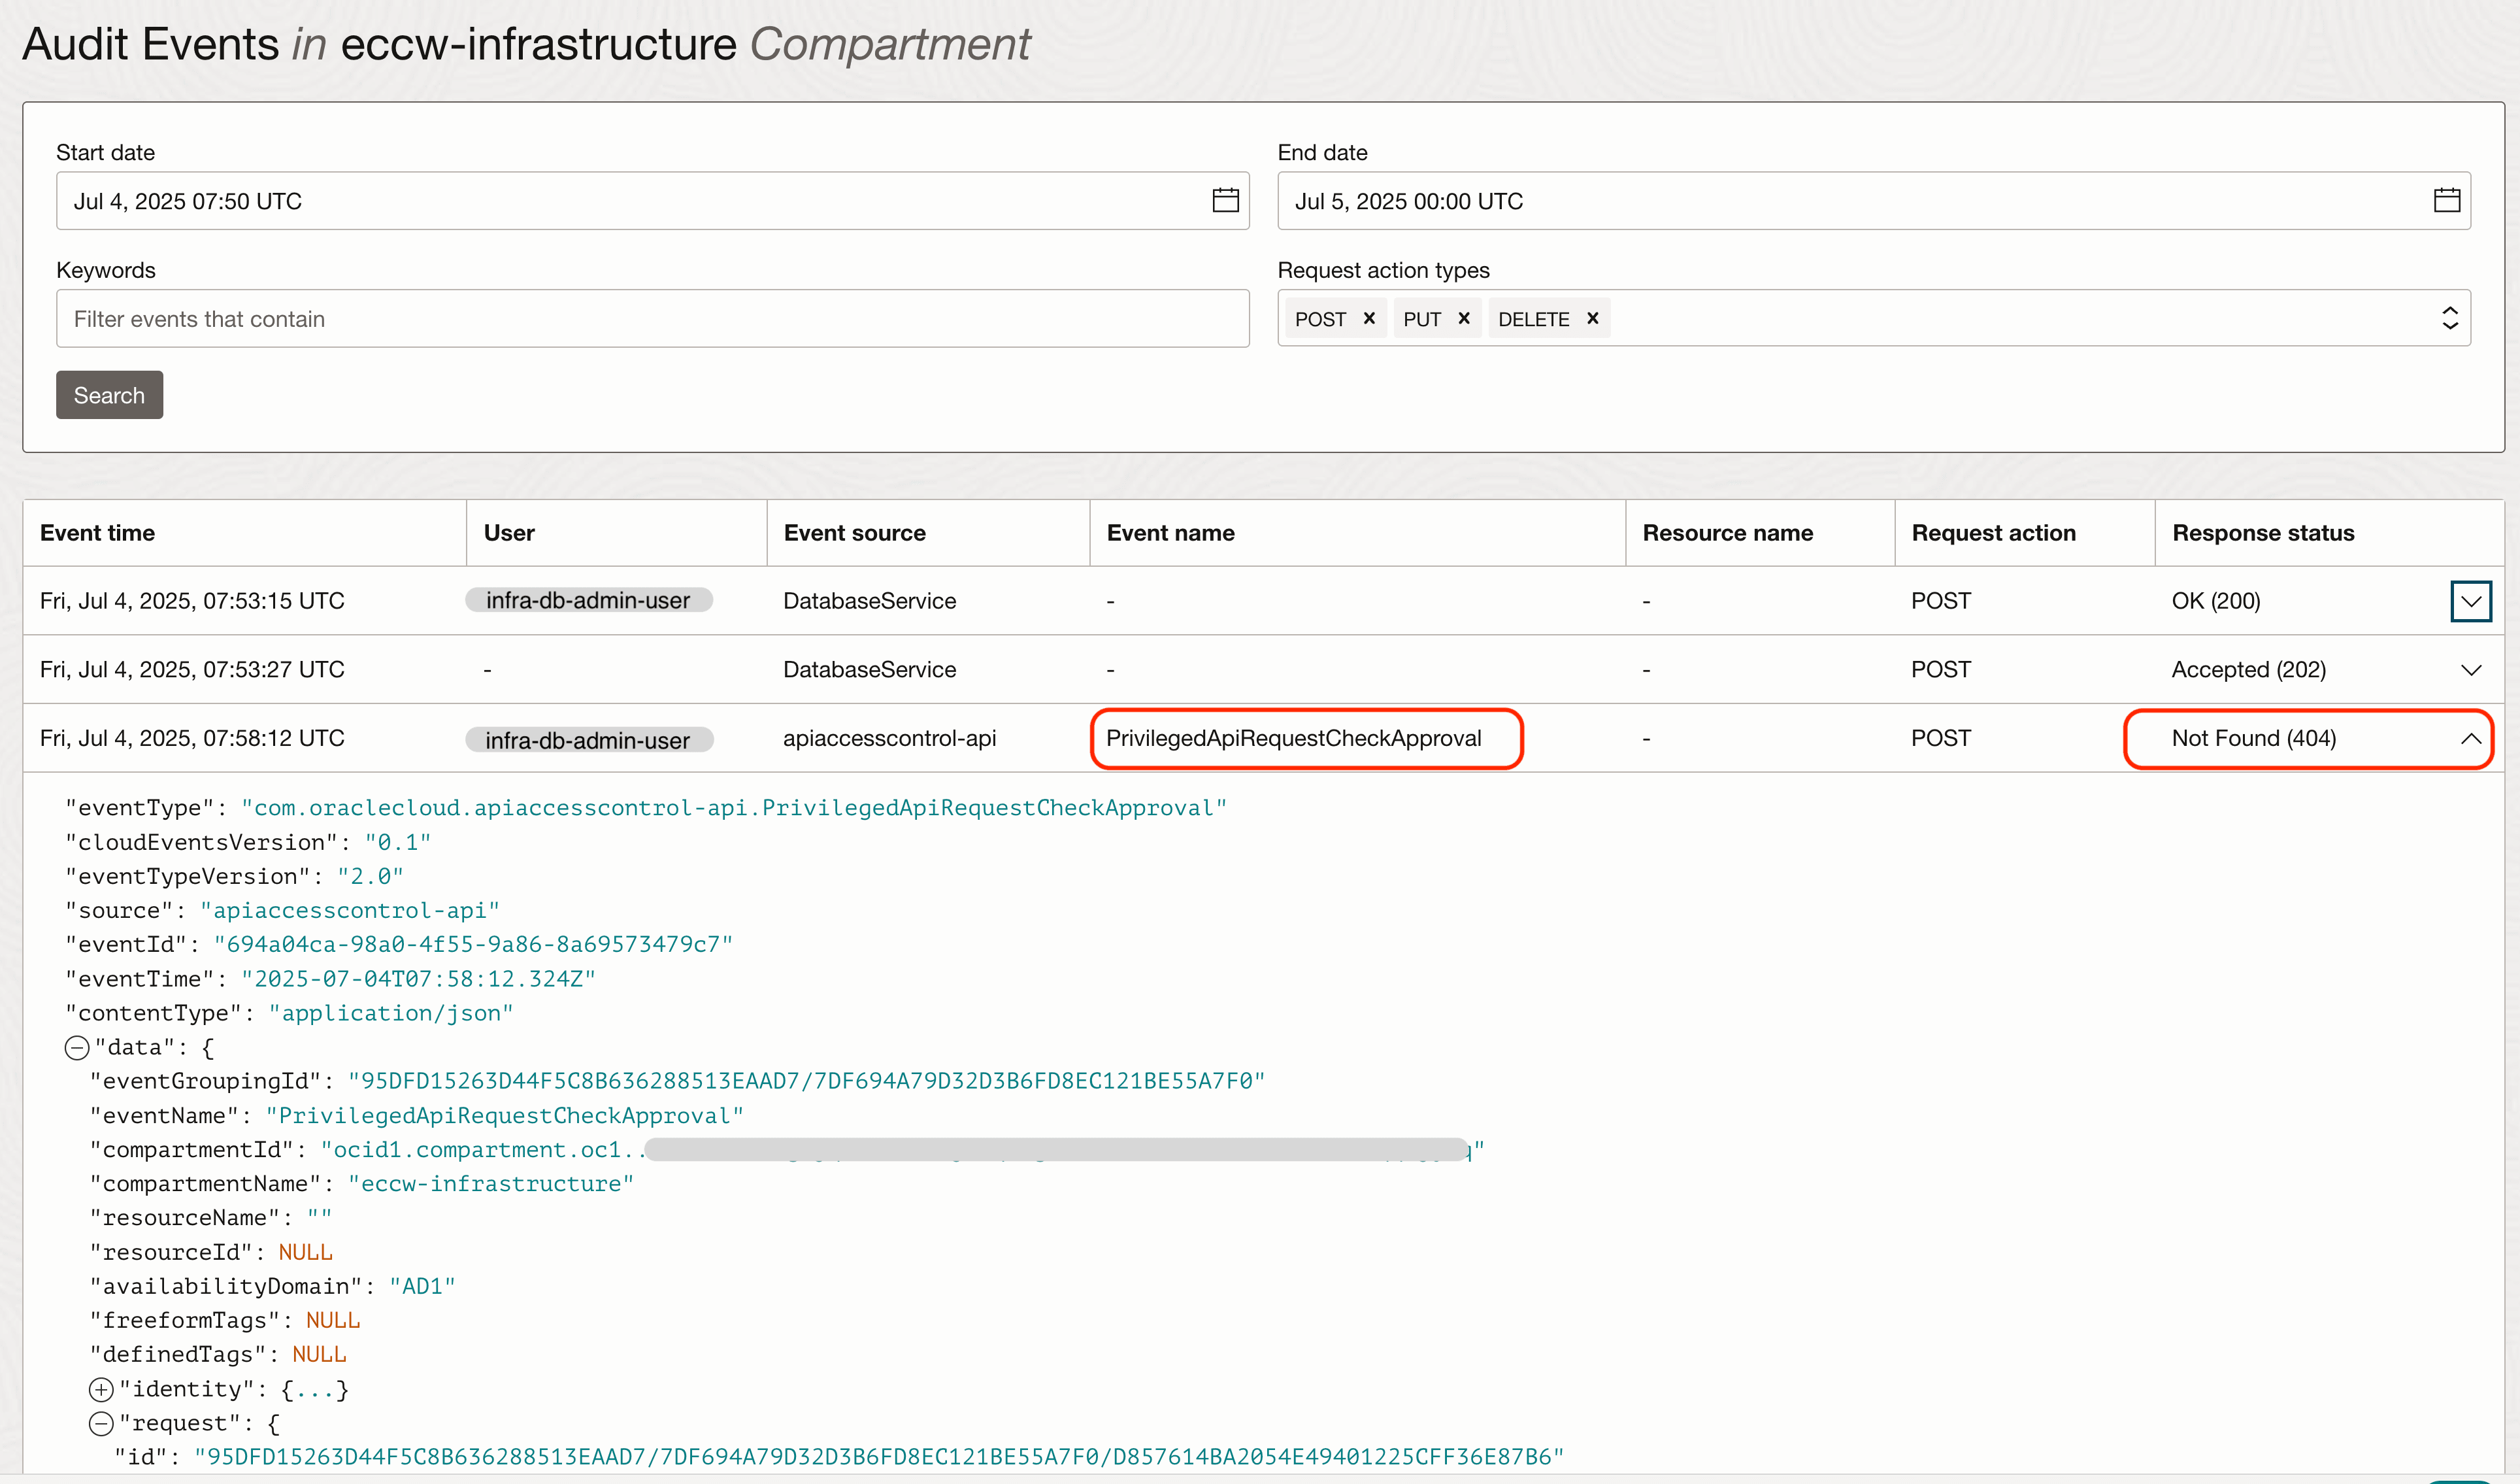Open the Request action types dropdown
2520x1484 pixels.
click(2449, 318)
